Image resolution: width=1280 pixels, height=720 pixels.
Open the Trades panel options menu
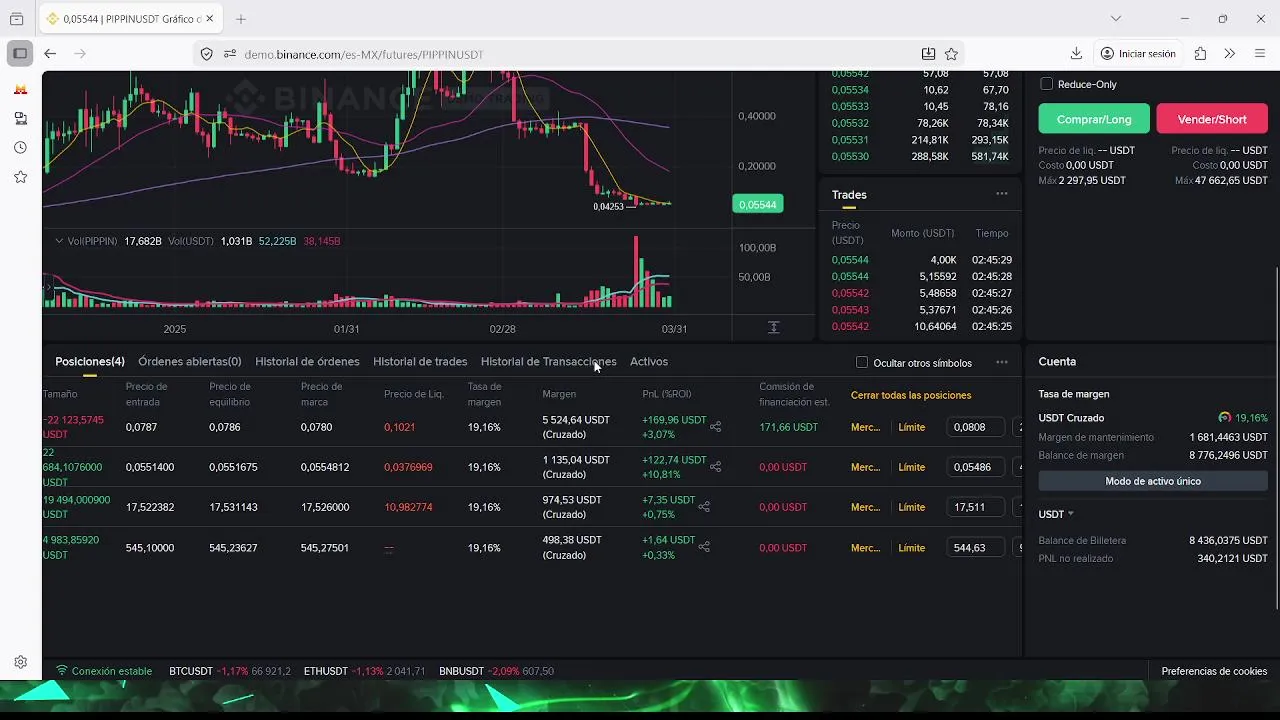click(x=1002, y=194)
